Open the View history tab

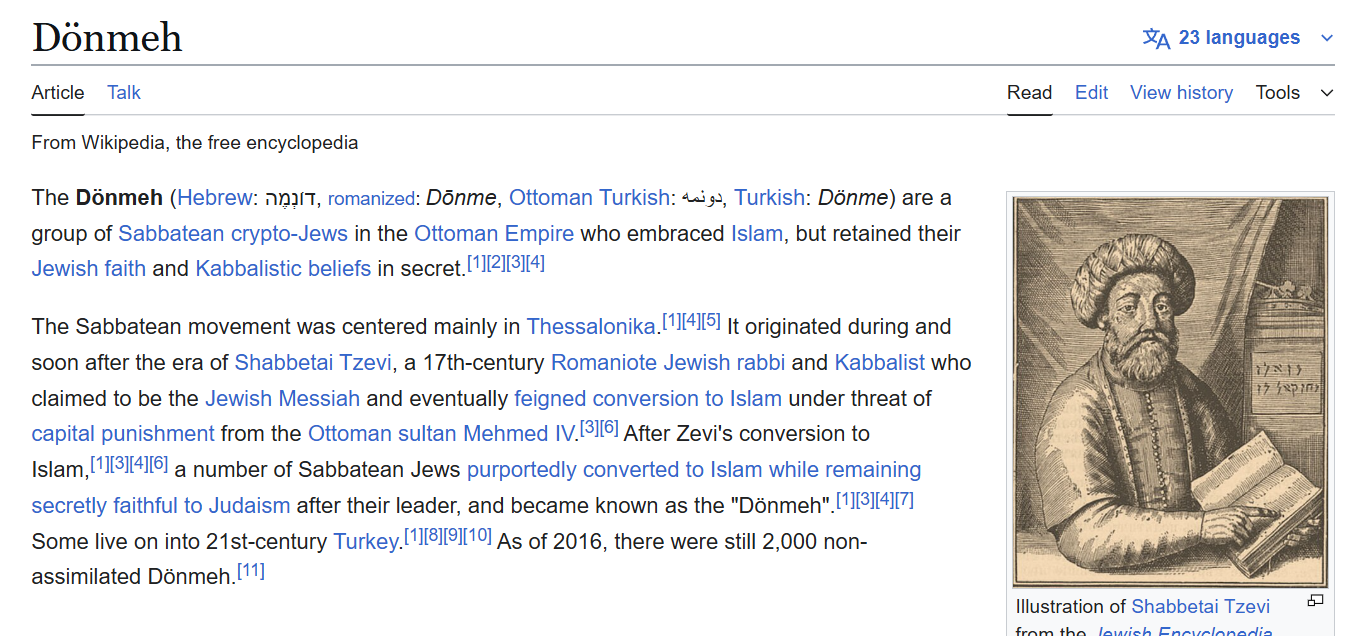pyautogui.click(x=1181, y=93)
